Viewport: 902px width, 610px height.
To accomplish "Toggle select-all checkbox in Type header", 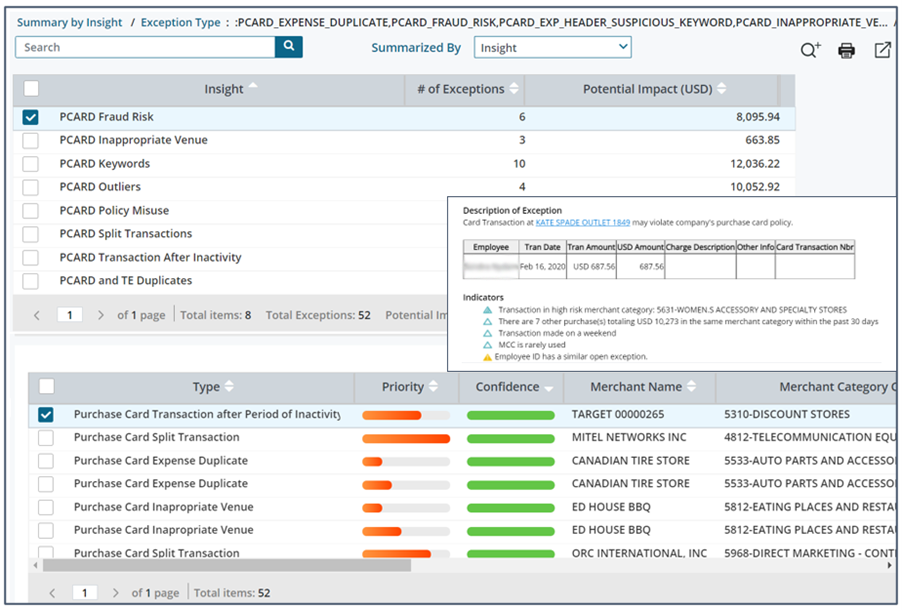I will click(47, 386).
